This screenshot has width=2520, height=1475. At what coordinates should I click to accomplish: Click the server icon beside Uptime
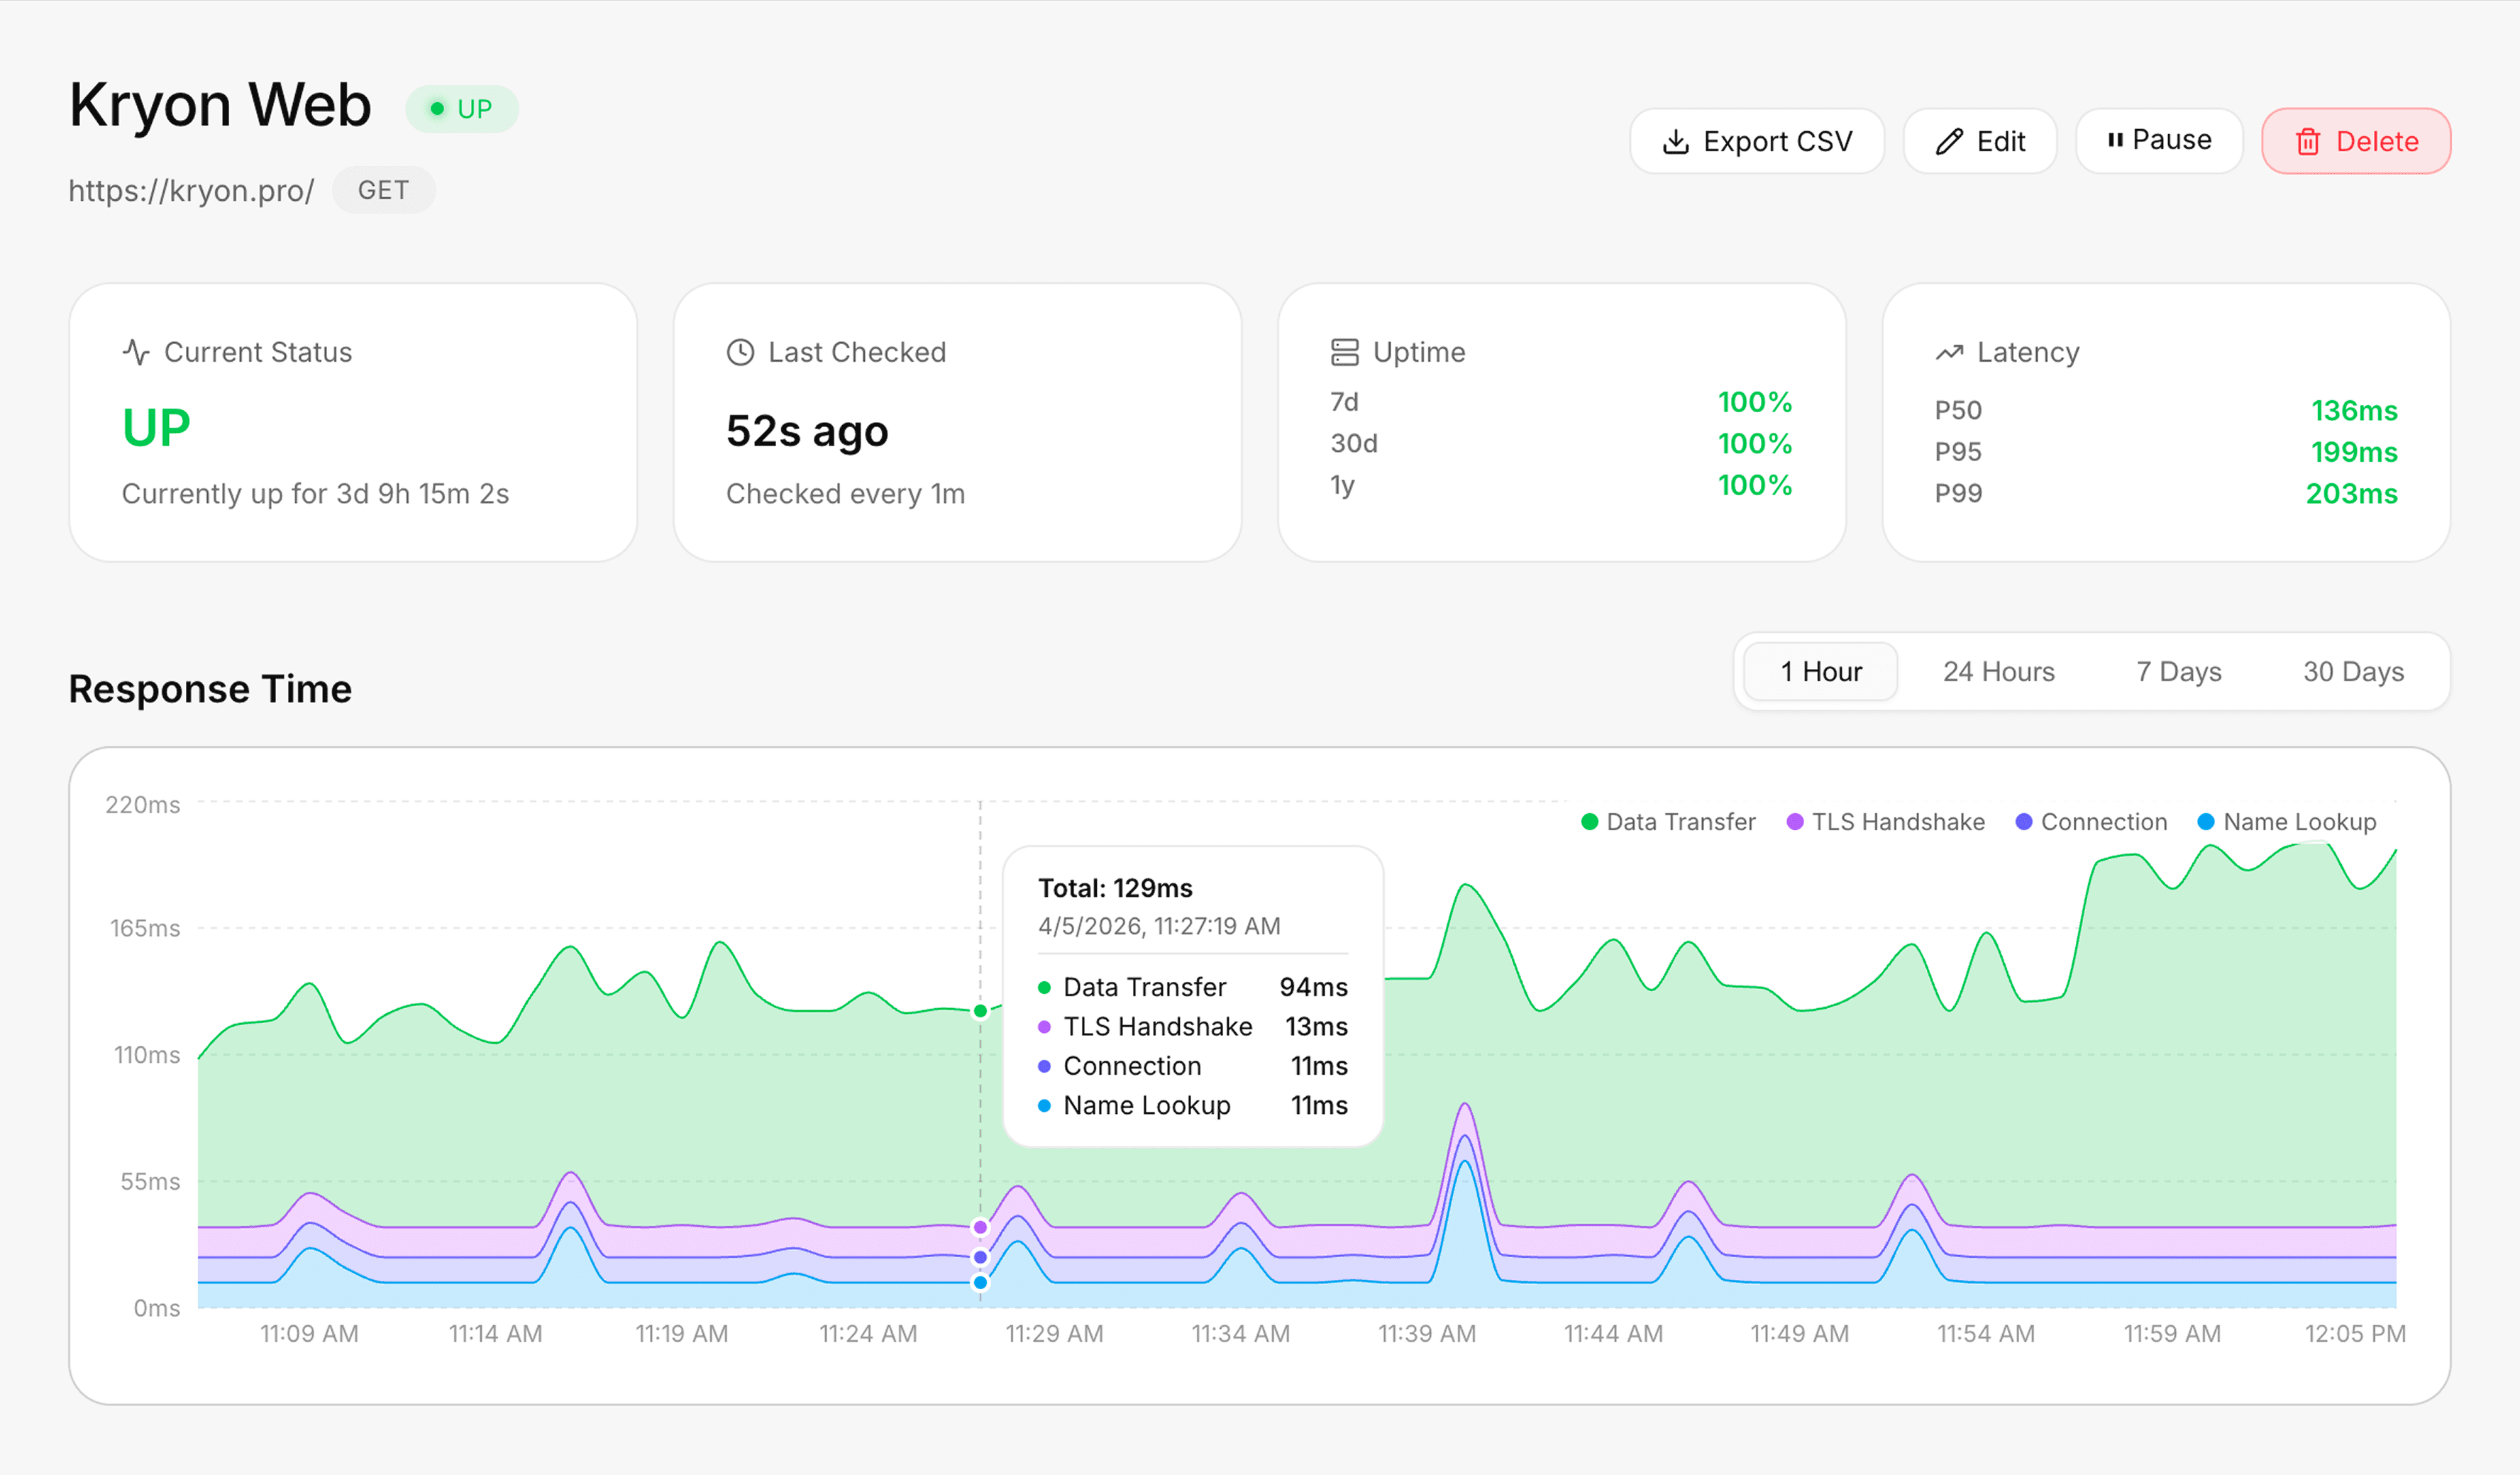tap(1345, 352)
